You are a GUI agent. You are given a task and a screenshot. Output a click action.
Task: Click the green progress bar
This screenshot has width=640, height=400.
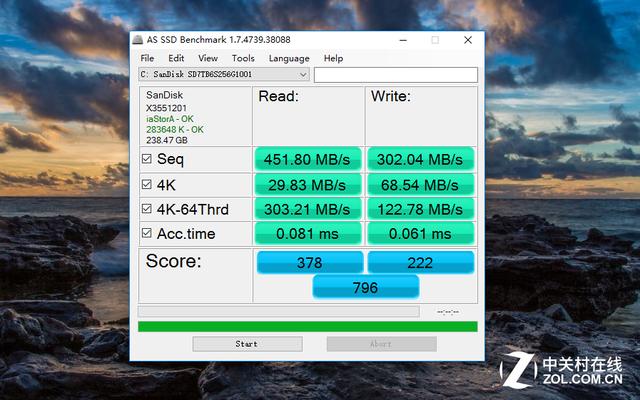click(308, 326)
